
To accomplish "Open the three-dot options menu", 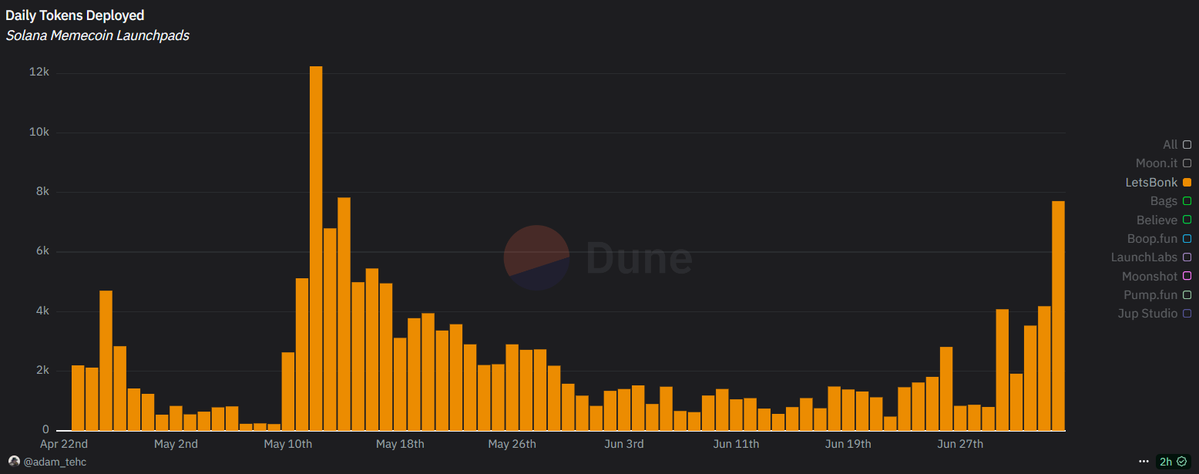I will 1144,462.
